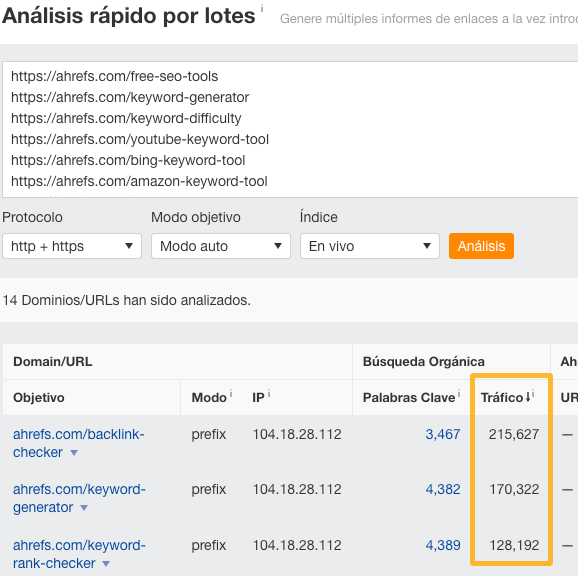Click the info icon next to Palabras Clave
This screenshot has height=576, width=578.
tap(459, 394)
